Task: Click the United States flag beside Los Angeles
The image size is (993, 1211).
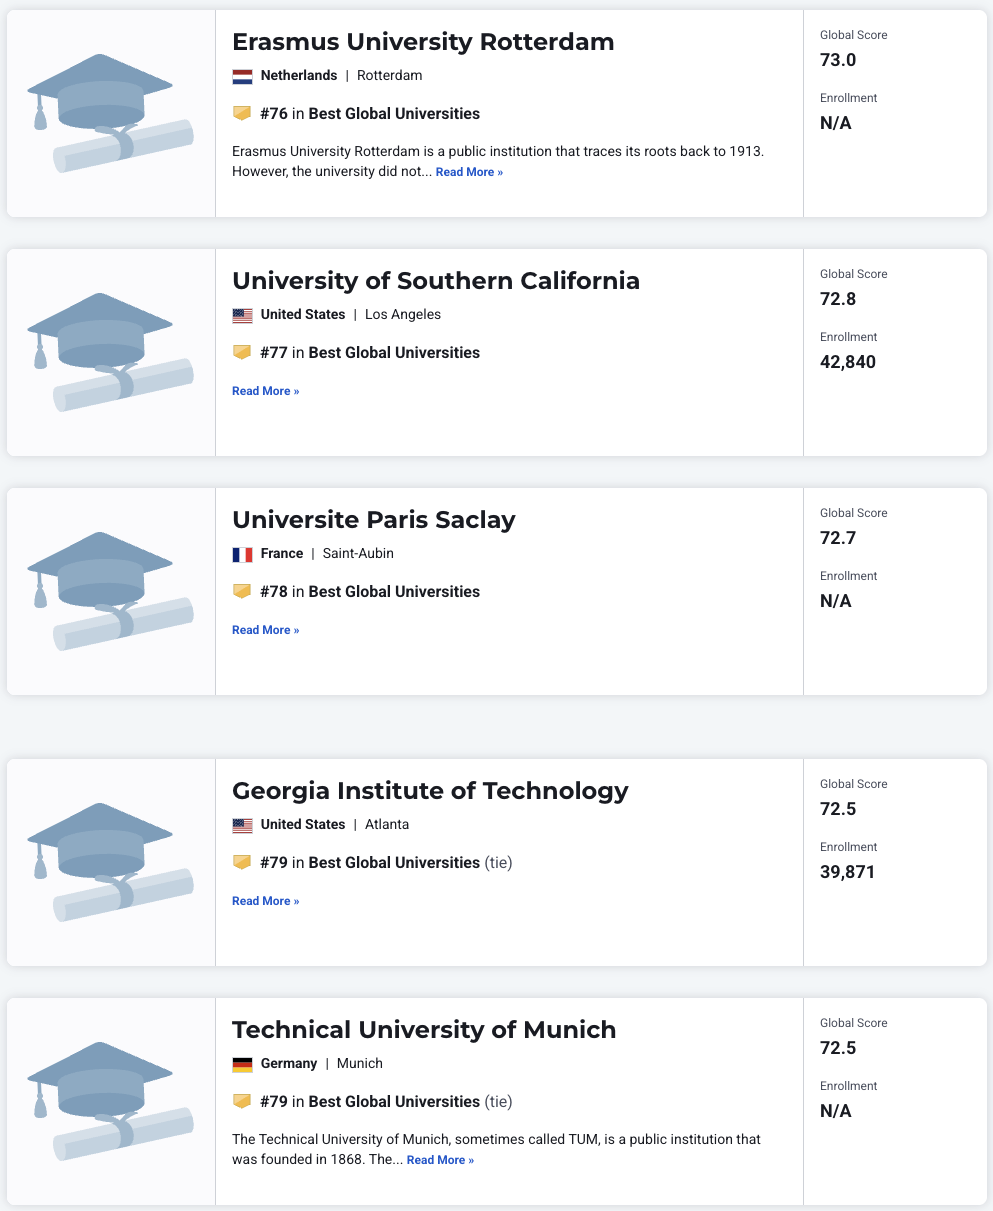Action: (242, 315)
